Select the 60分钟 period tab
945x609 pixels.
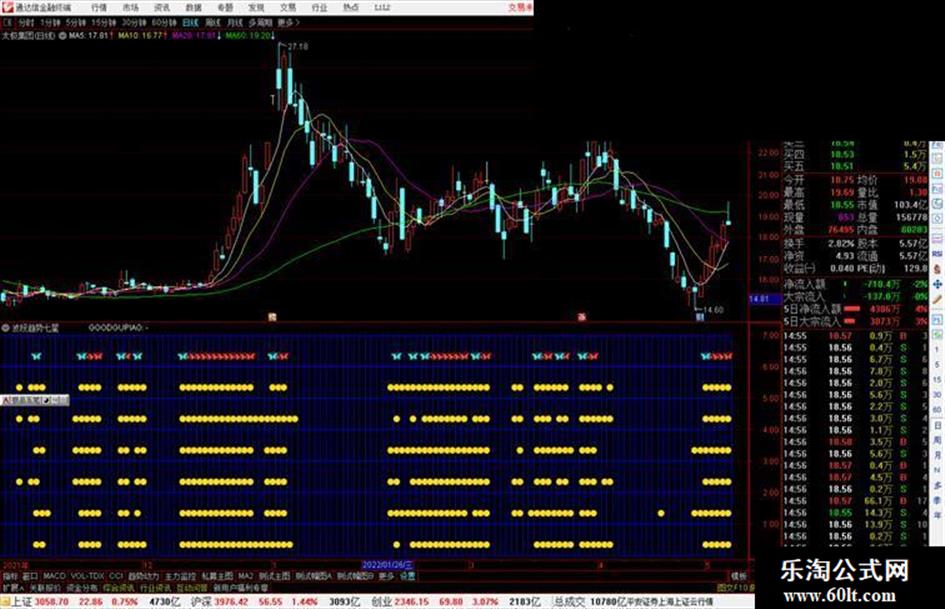click(x=164, y=23)
